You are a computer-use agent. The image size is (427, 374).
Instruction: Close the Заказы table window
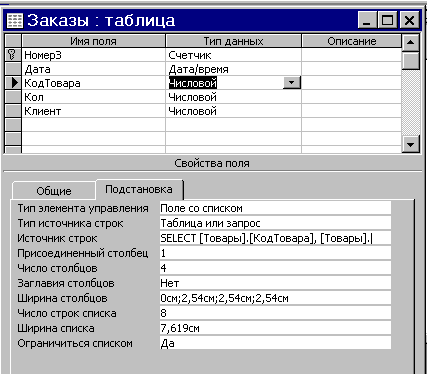click(409, 20)
